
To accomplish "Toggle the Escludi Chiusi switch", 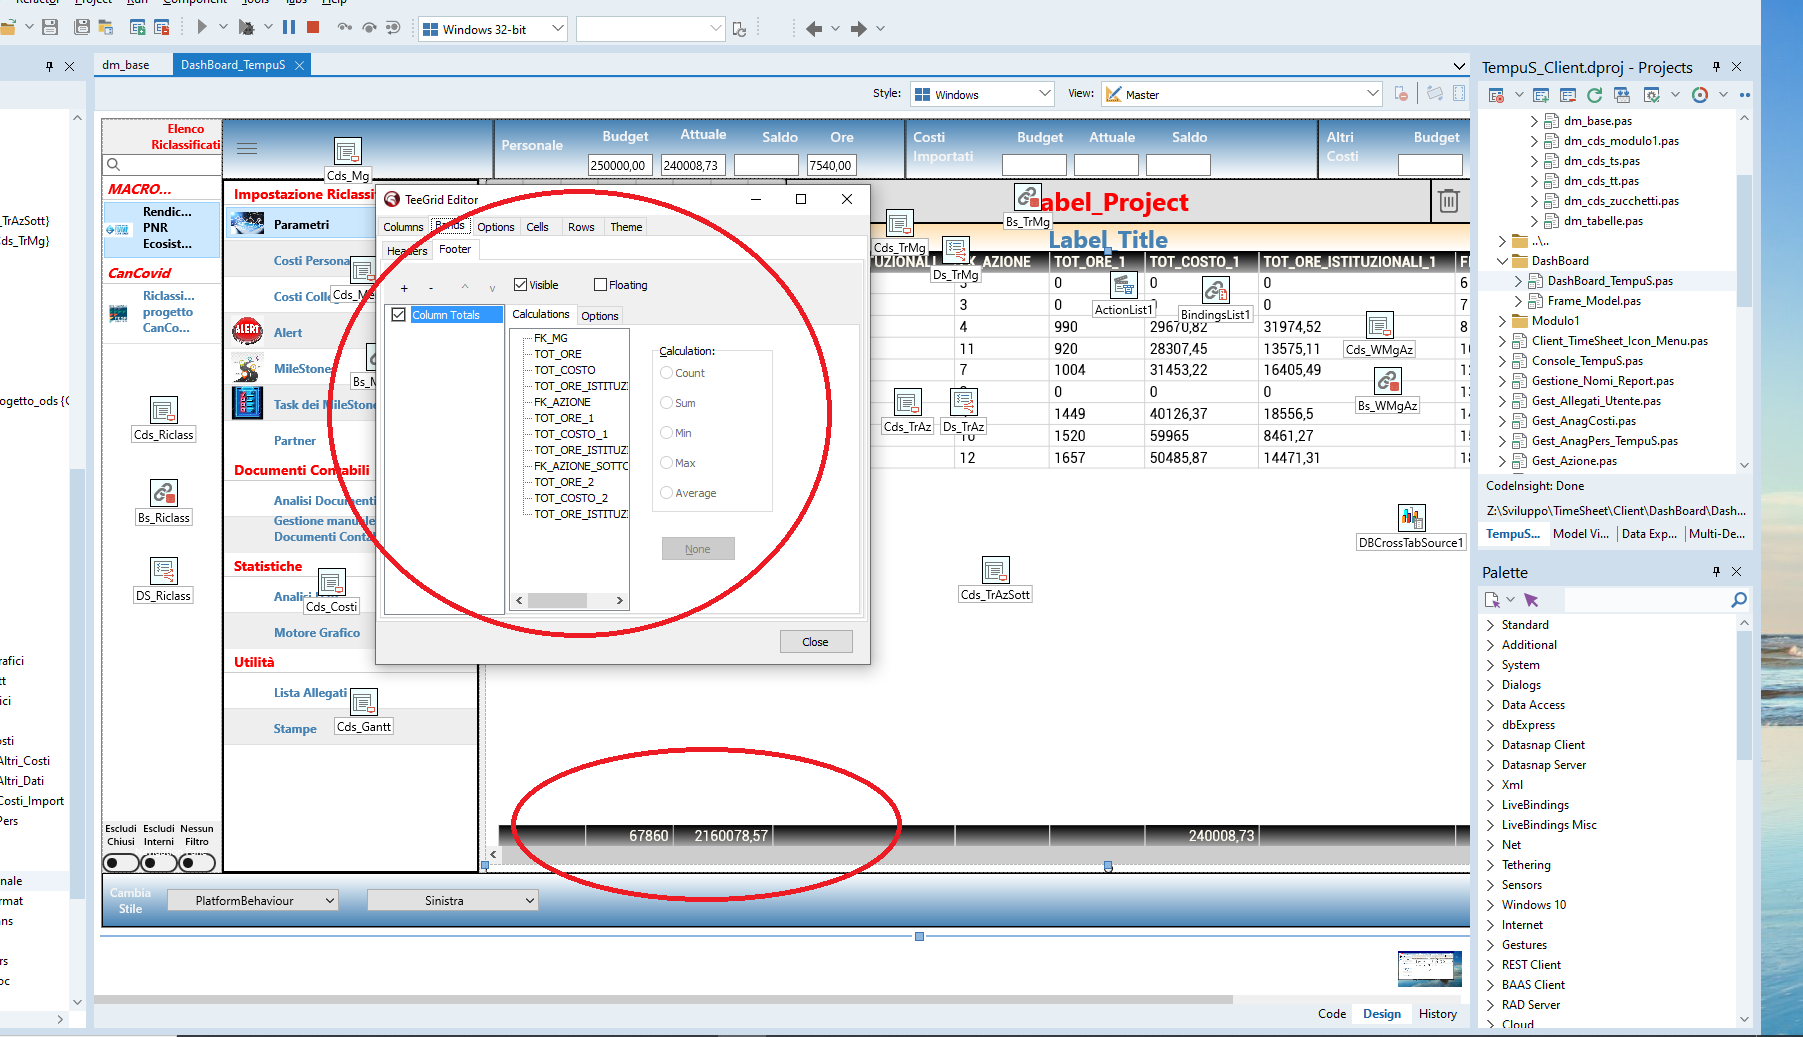I will point(122,863).
